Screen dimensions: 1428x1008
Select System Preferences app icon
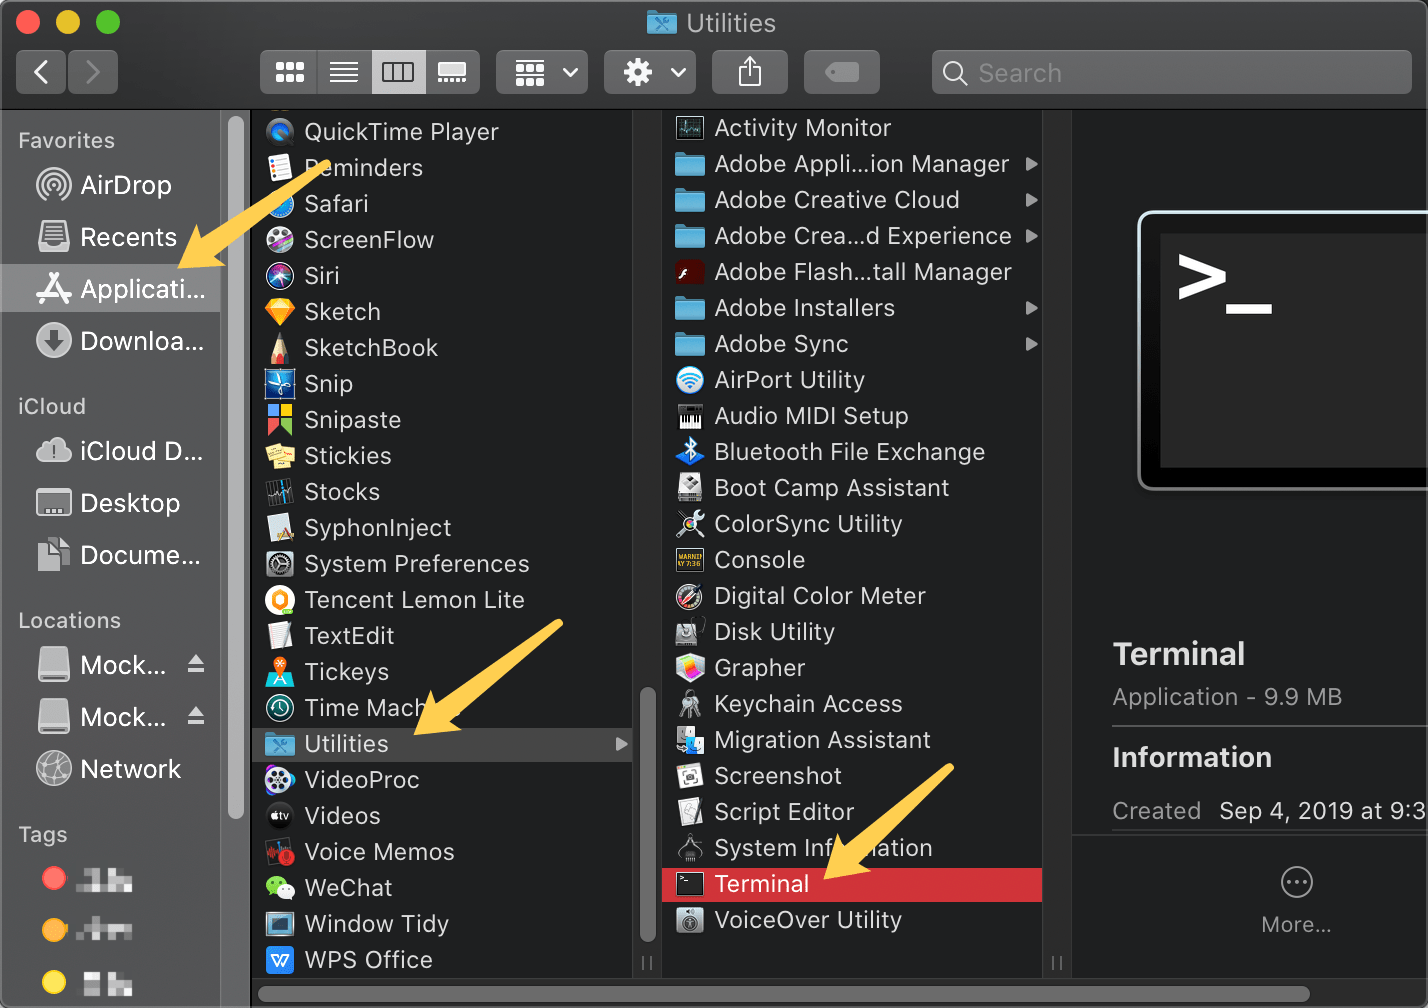[280, 564]
